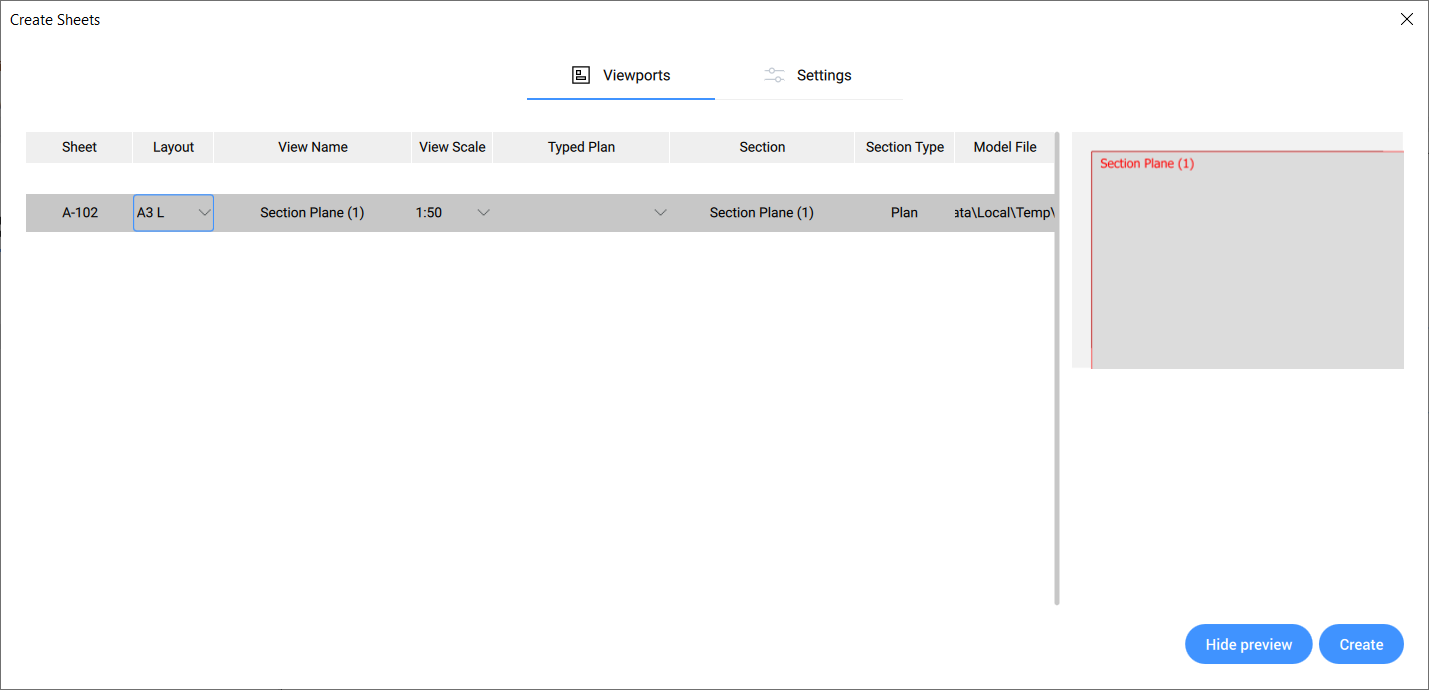The width and height of the screenshot is (1429, 690).
Task: Click the Layout column header
Action: click(x=173, y=147)
